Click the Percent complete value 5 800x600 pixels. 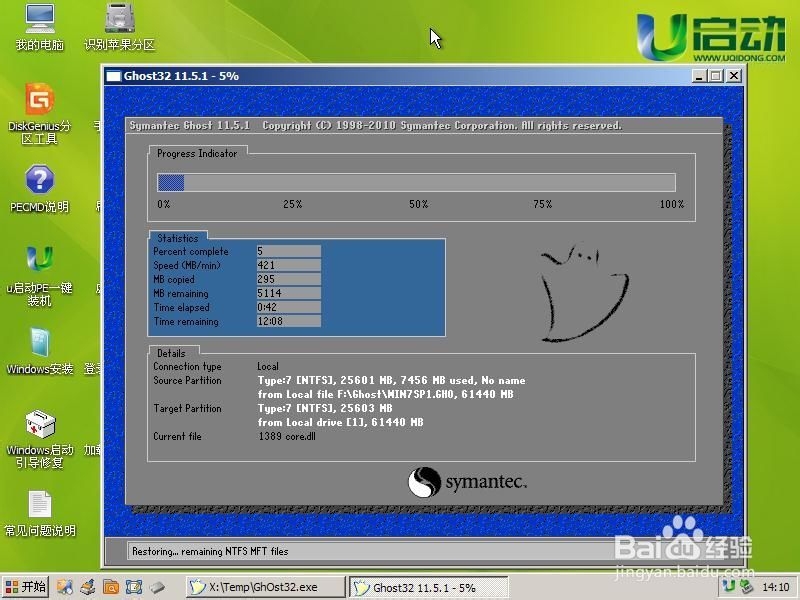click(x=289, y=251)
